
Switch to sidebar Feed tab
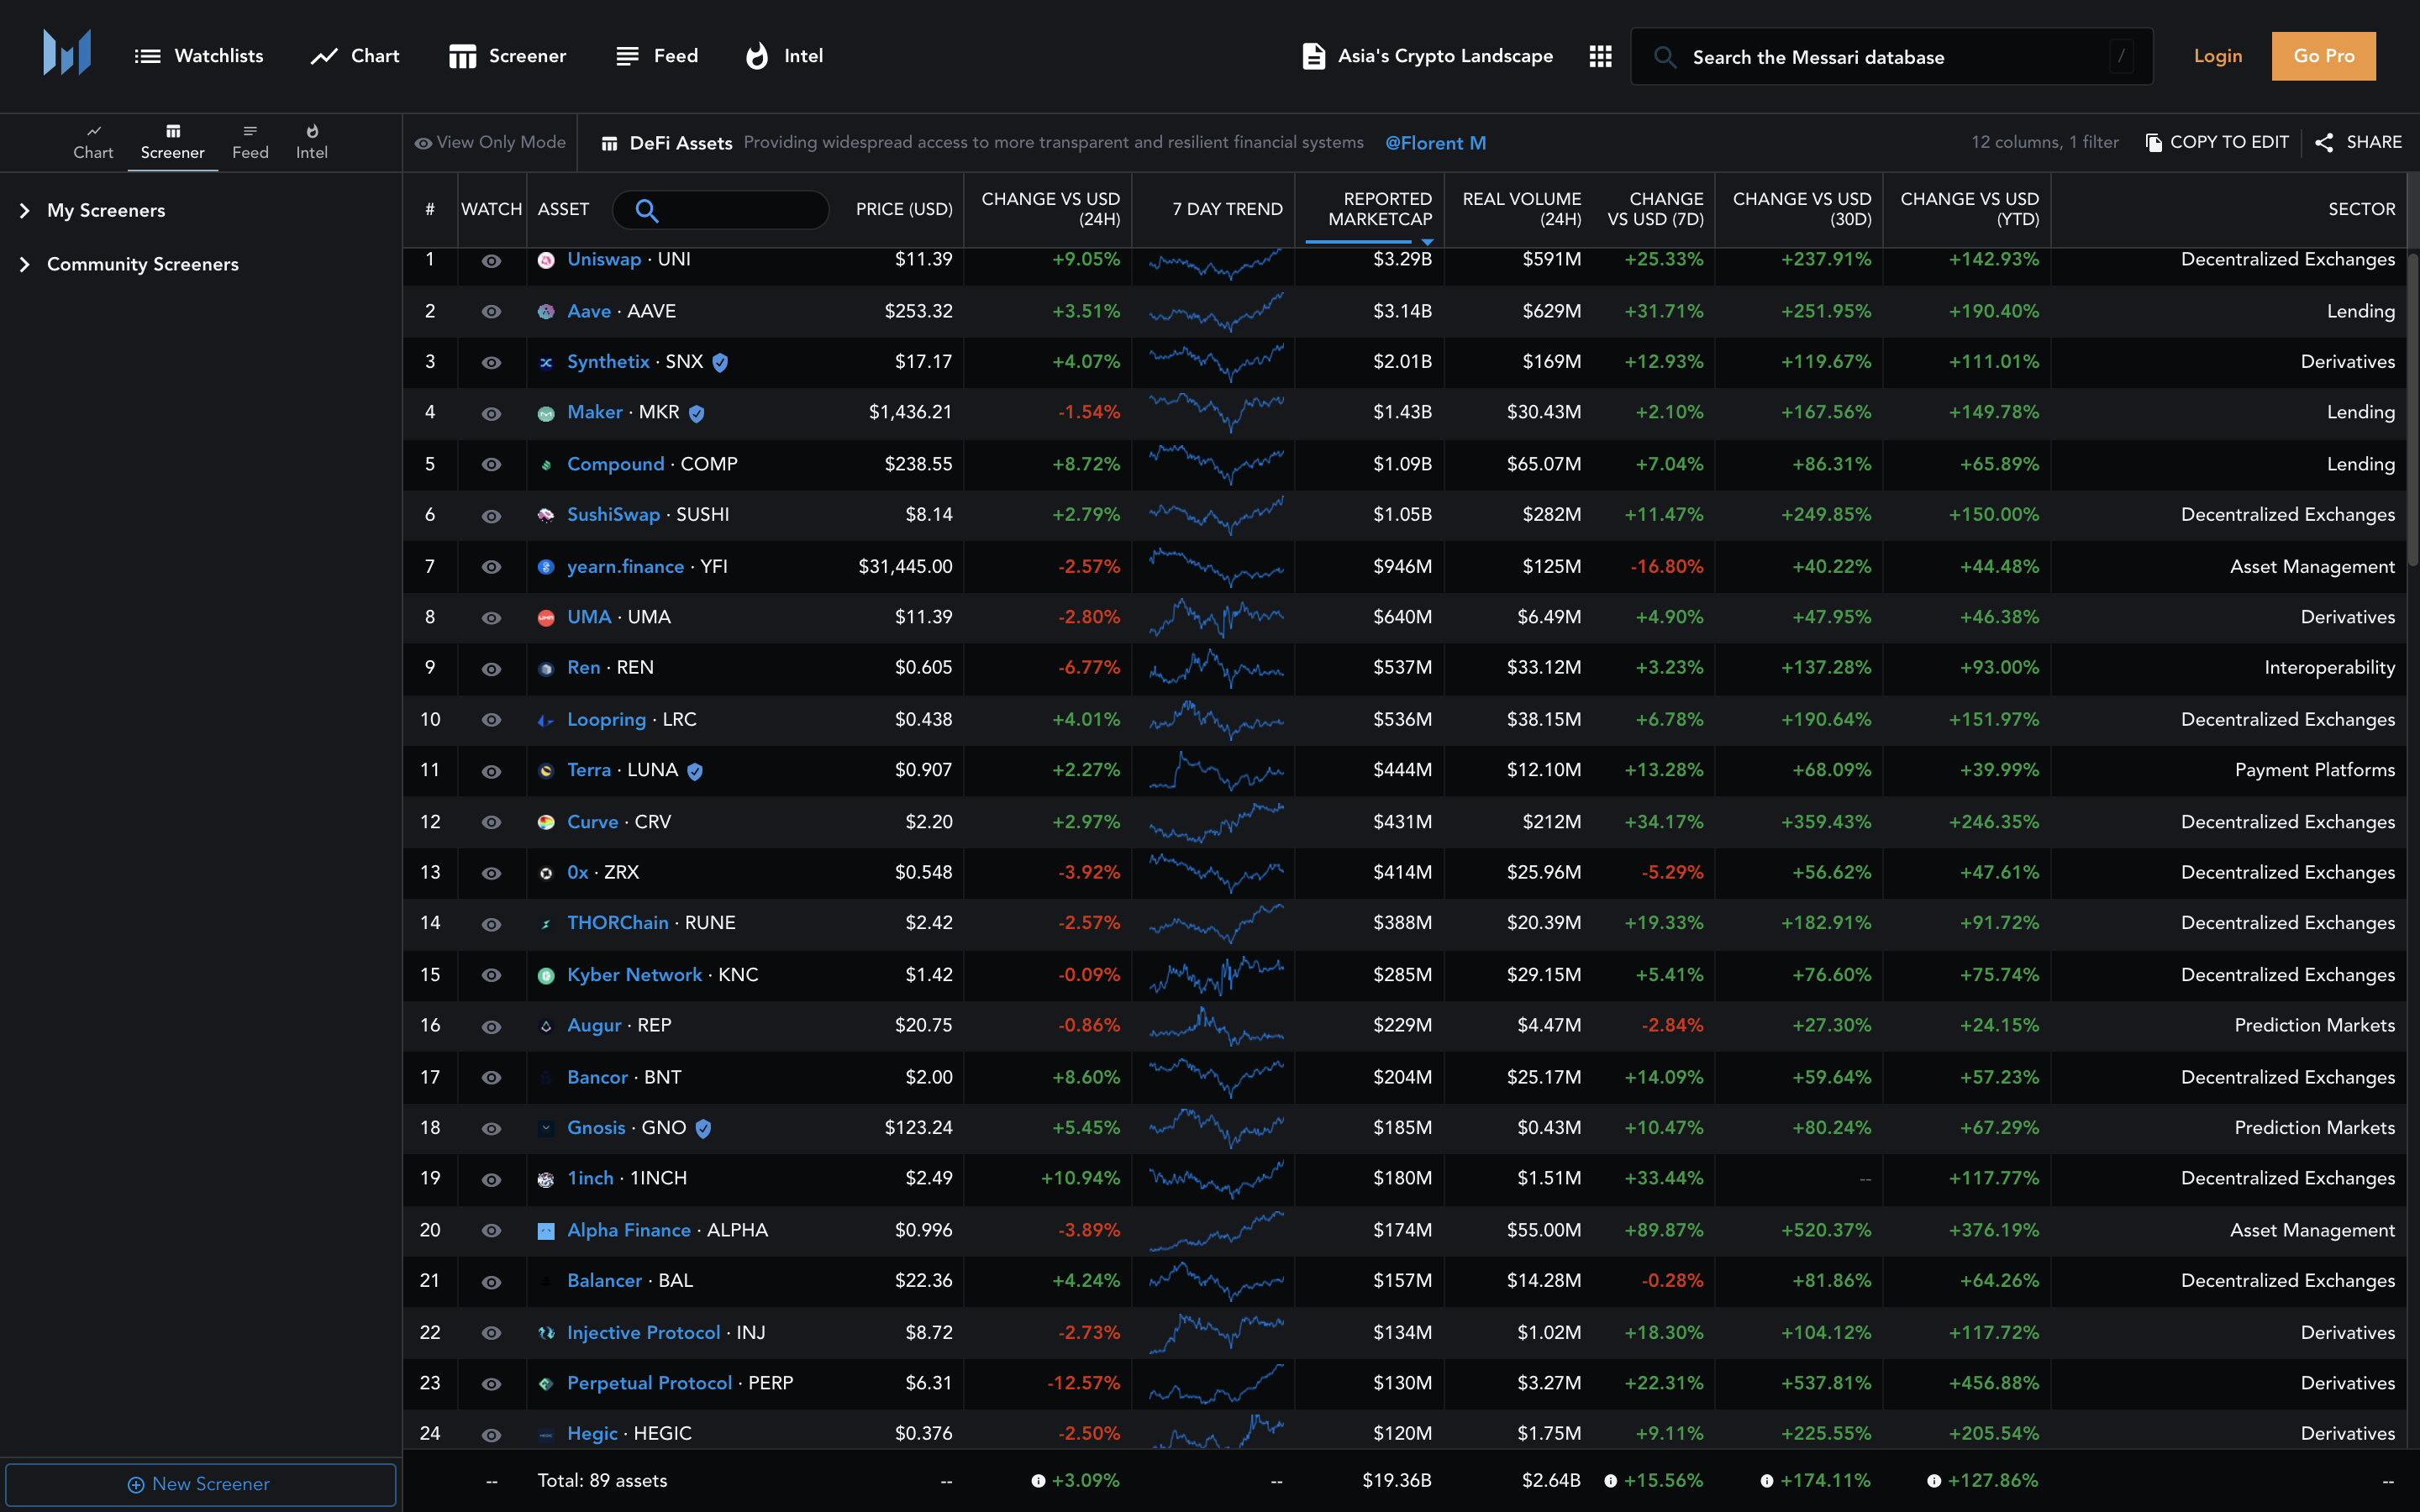[x=250, y=142]
